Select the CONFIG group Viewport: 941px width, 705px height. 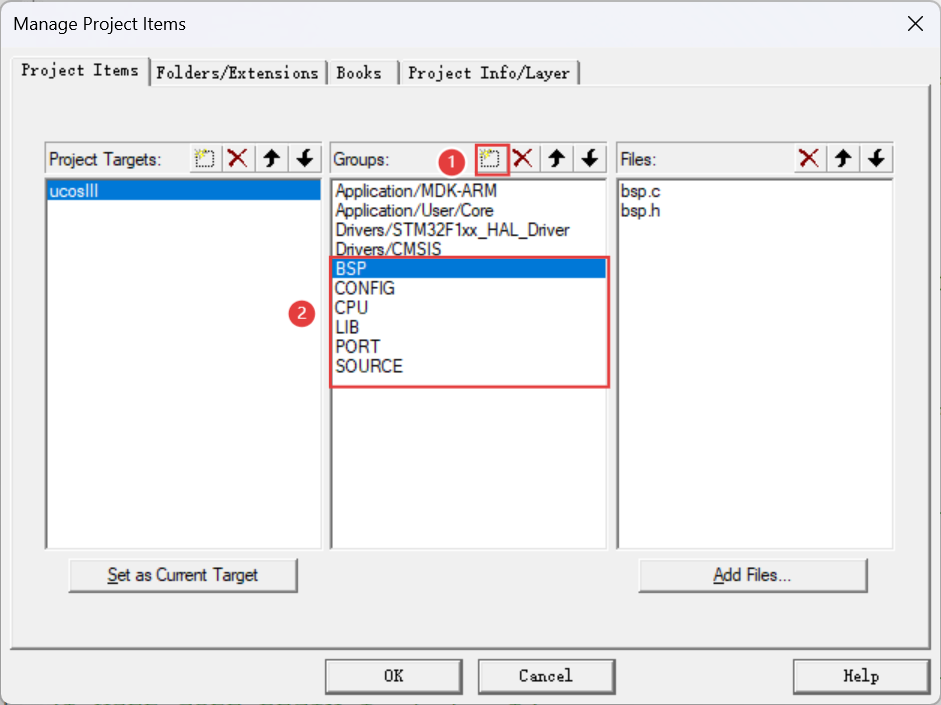(x=468, y=288)
